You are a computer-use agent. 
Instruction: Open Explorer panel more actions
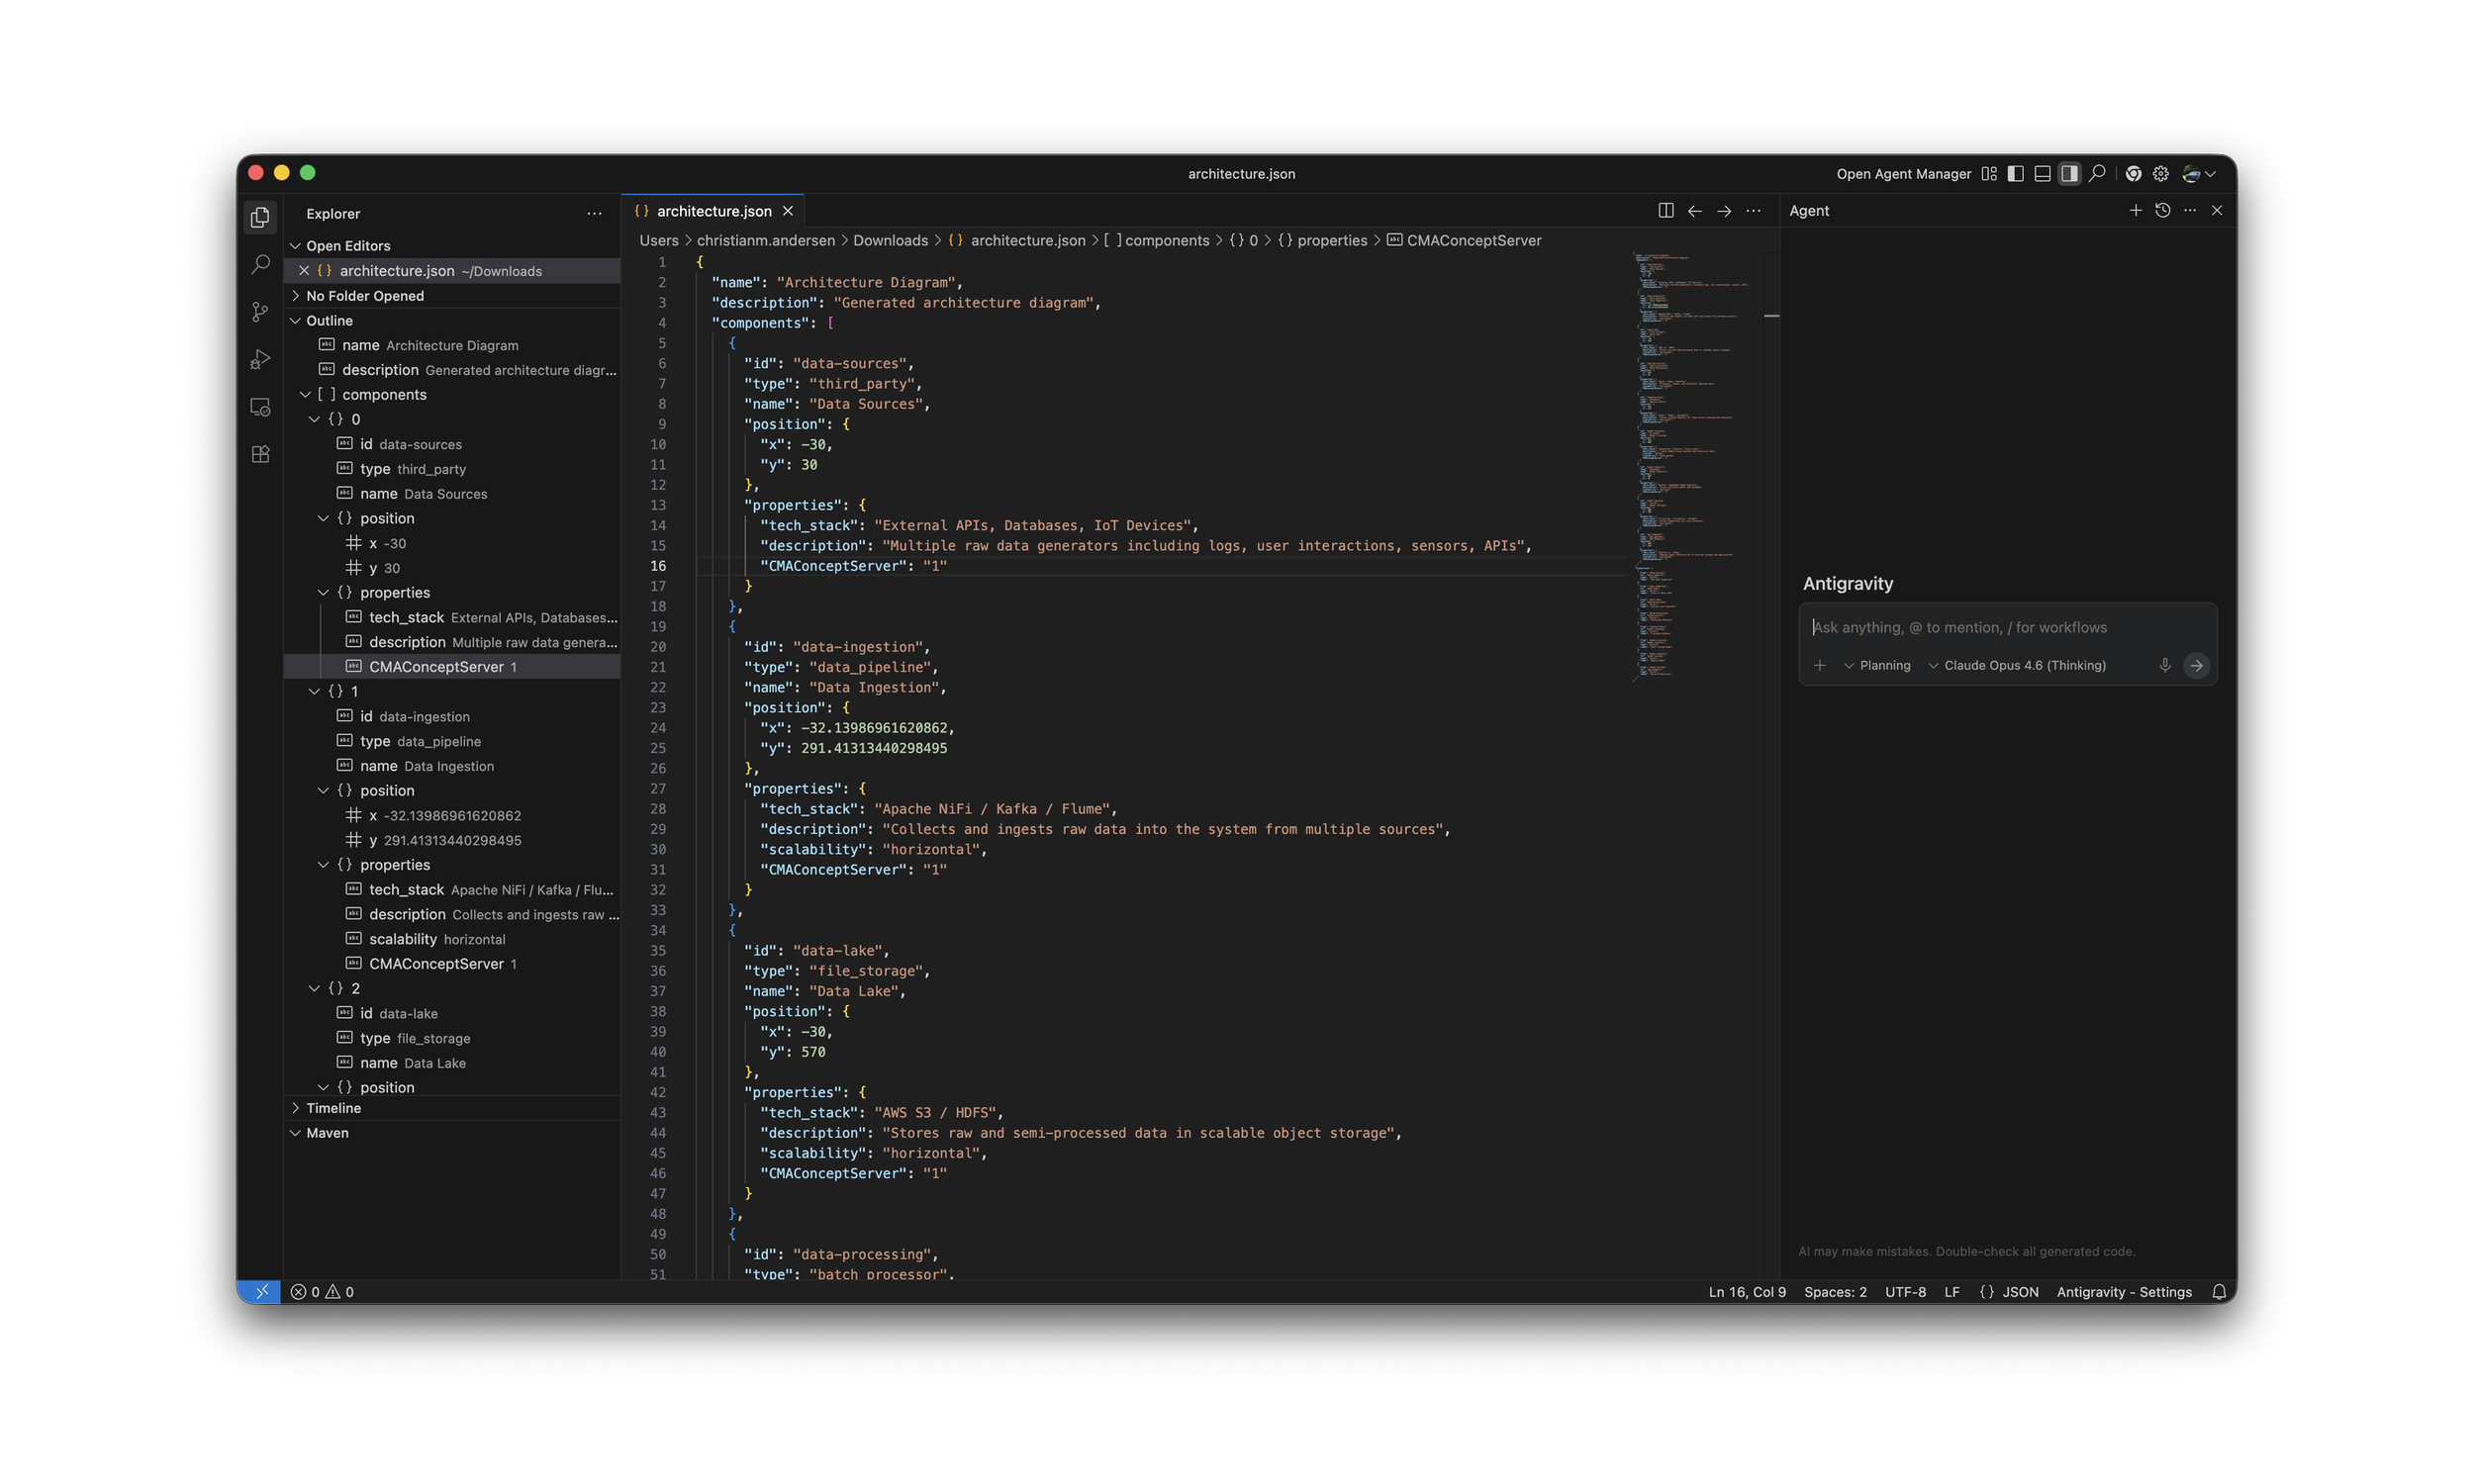594,213
